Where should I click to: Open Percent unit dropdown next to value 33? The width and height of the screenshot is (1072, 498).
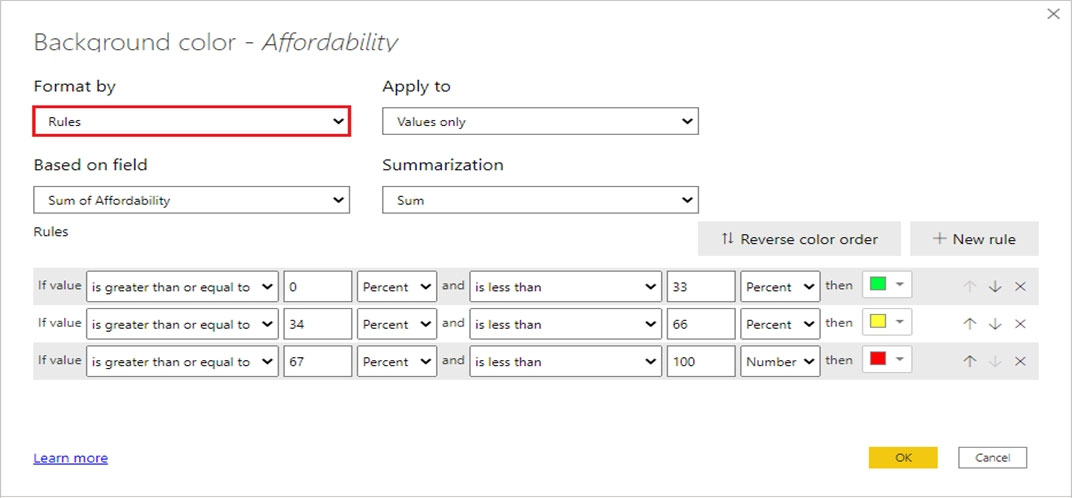(x=780, y=287)
